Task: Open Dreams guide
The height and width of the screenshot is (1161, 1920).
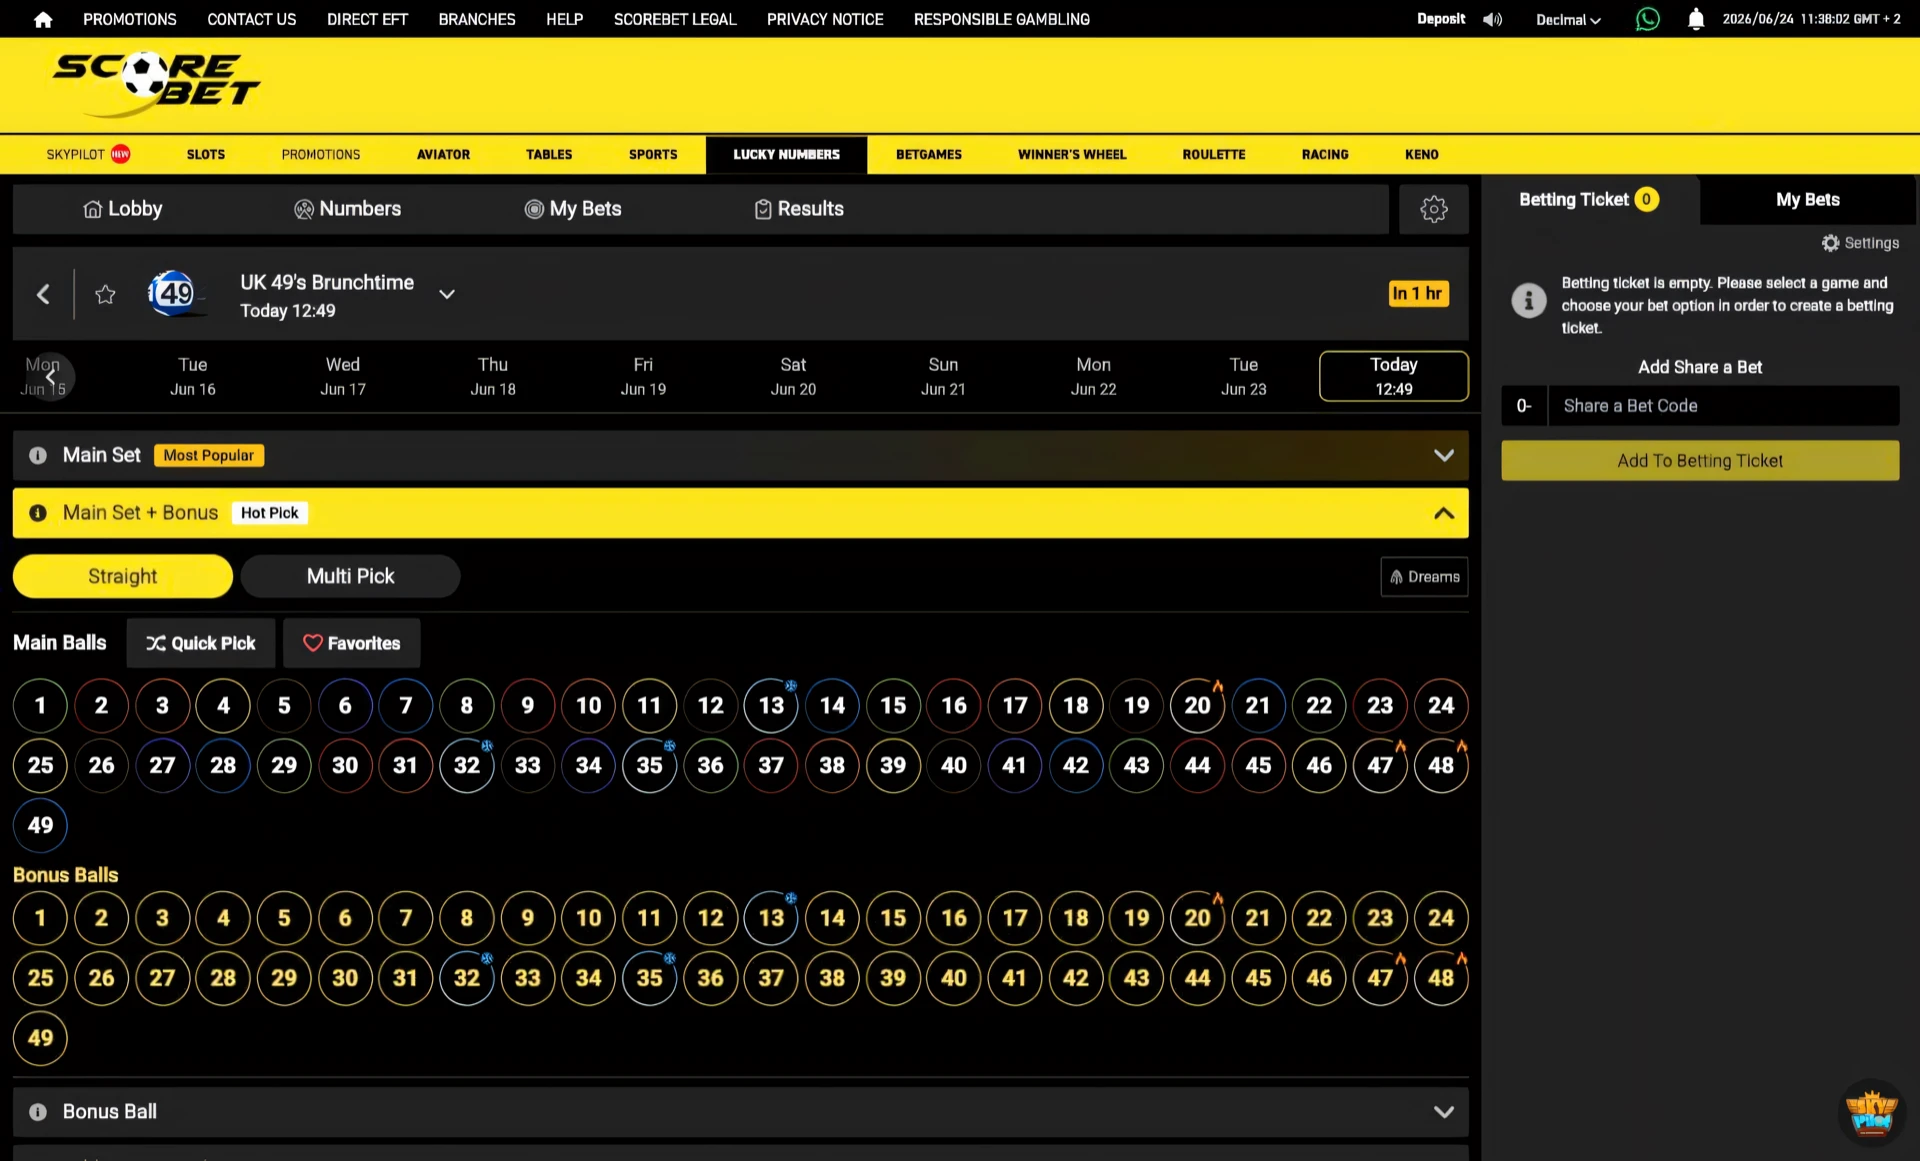Action: coord(1424,577)
